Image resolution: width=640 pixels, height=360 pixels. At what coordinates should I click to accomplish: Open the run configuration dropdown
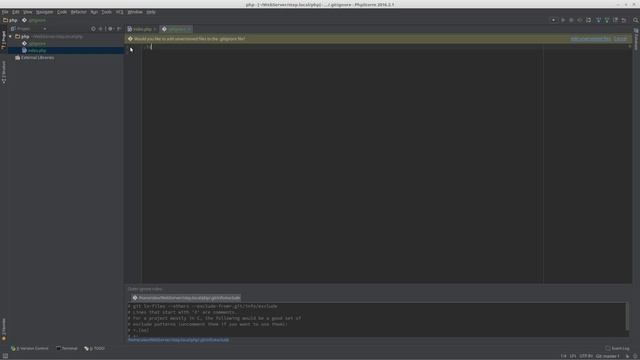click(x=554, y=20)
